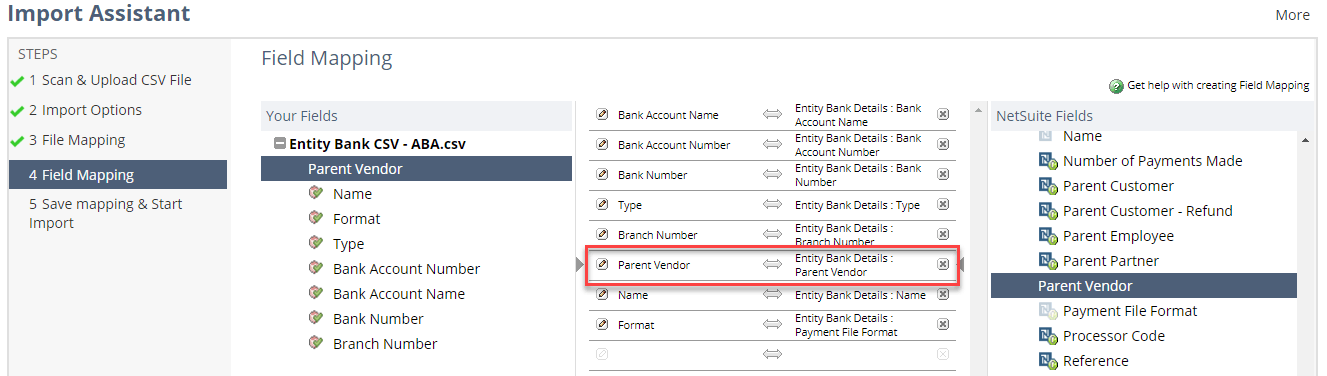Remove the Bank Number mapping

point(943,175)
